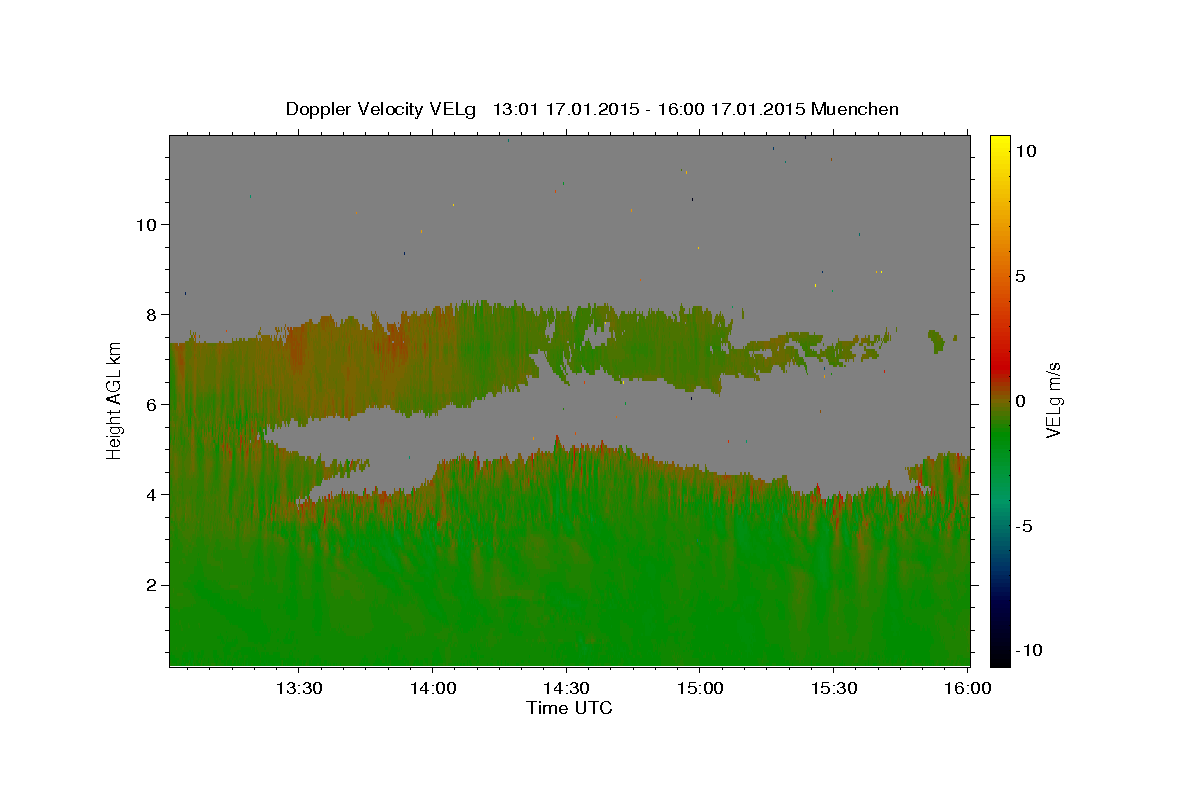Image resolution: width=1200 pixels, height=800 pixels.
Task: Click the colorbar value 10 at the top
Action: pos(1026,150)
